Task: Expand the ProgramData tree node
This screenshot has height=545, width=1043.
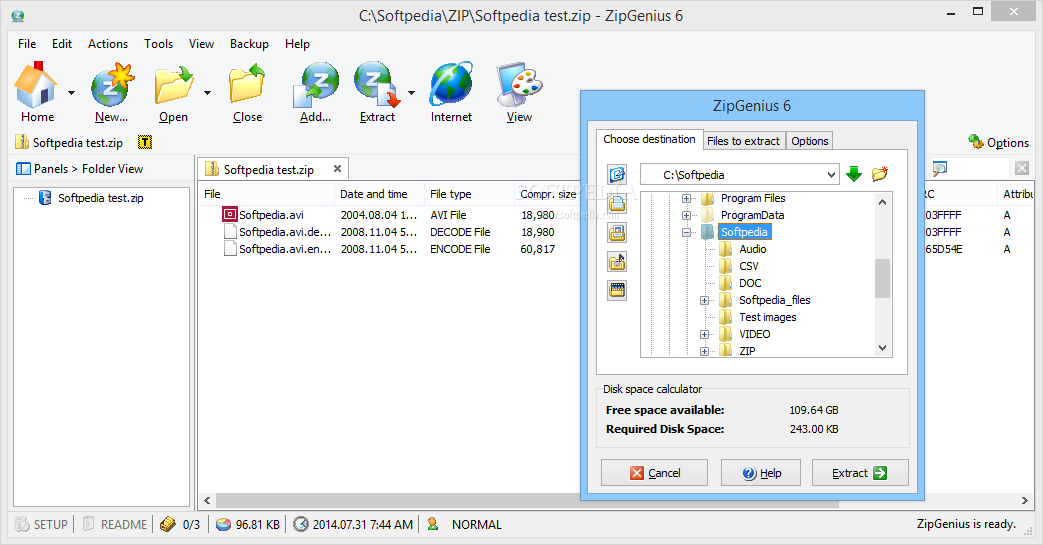Action: tap(686, 216)
